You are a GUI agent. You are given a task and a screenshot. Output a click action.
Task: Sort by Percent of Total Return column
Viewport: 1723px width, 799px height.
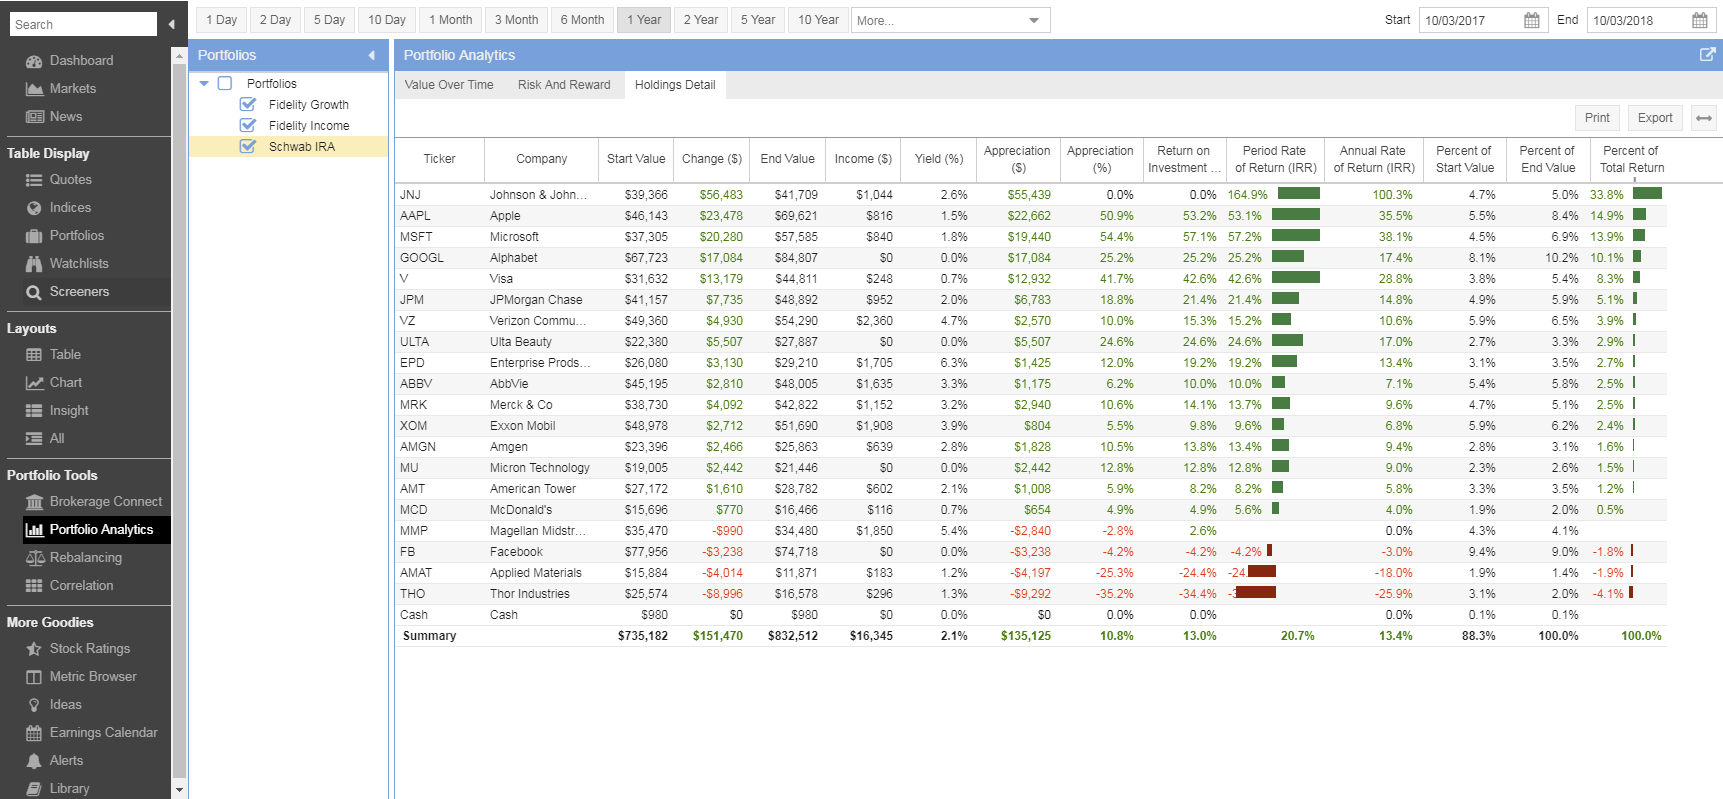pos(1632,159)
